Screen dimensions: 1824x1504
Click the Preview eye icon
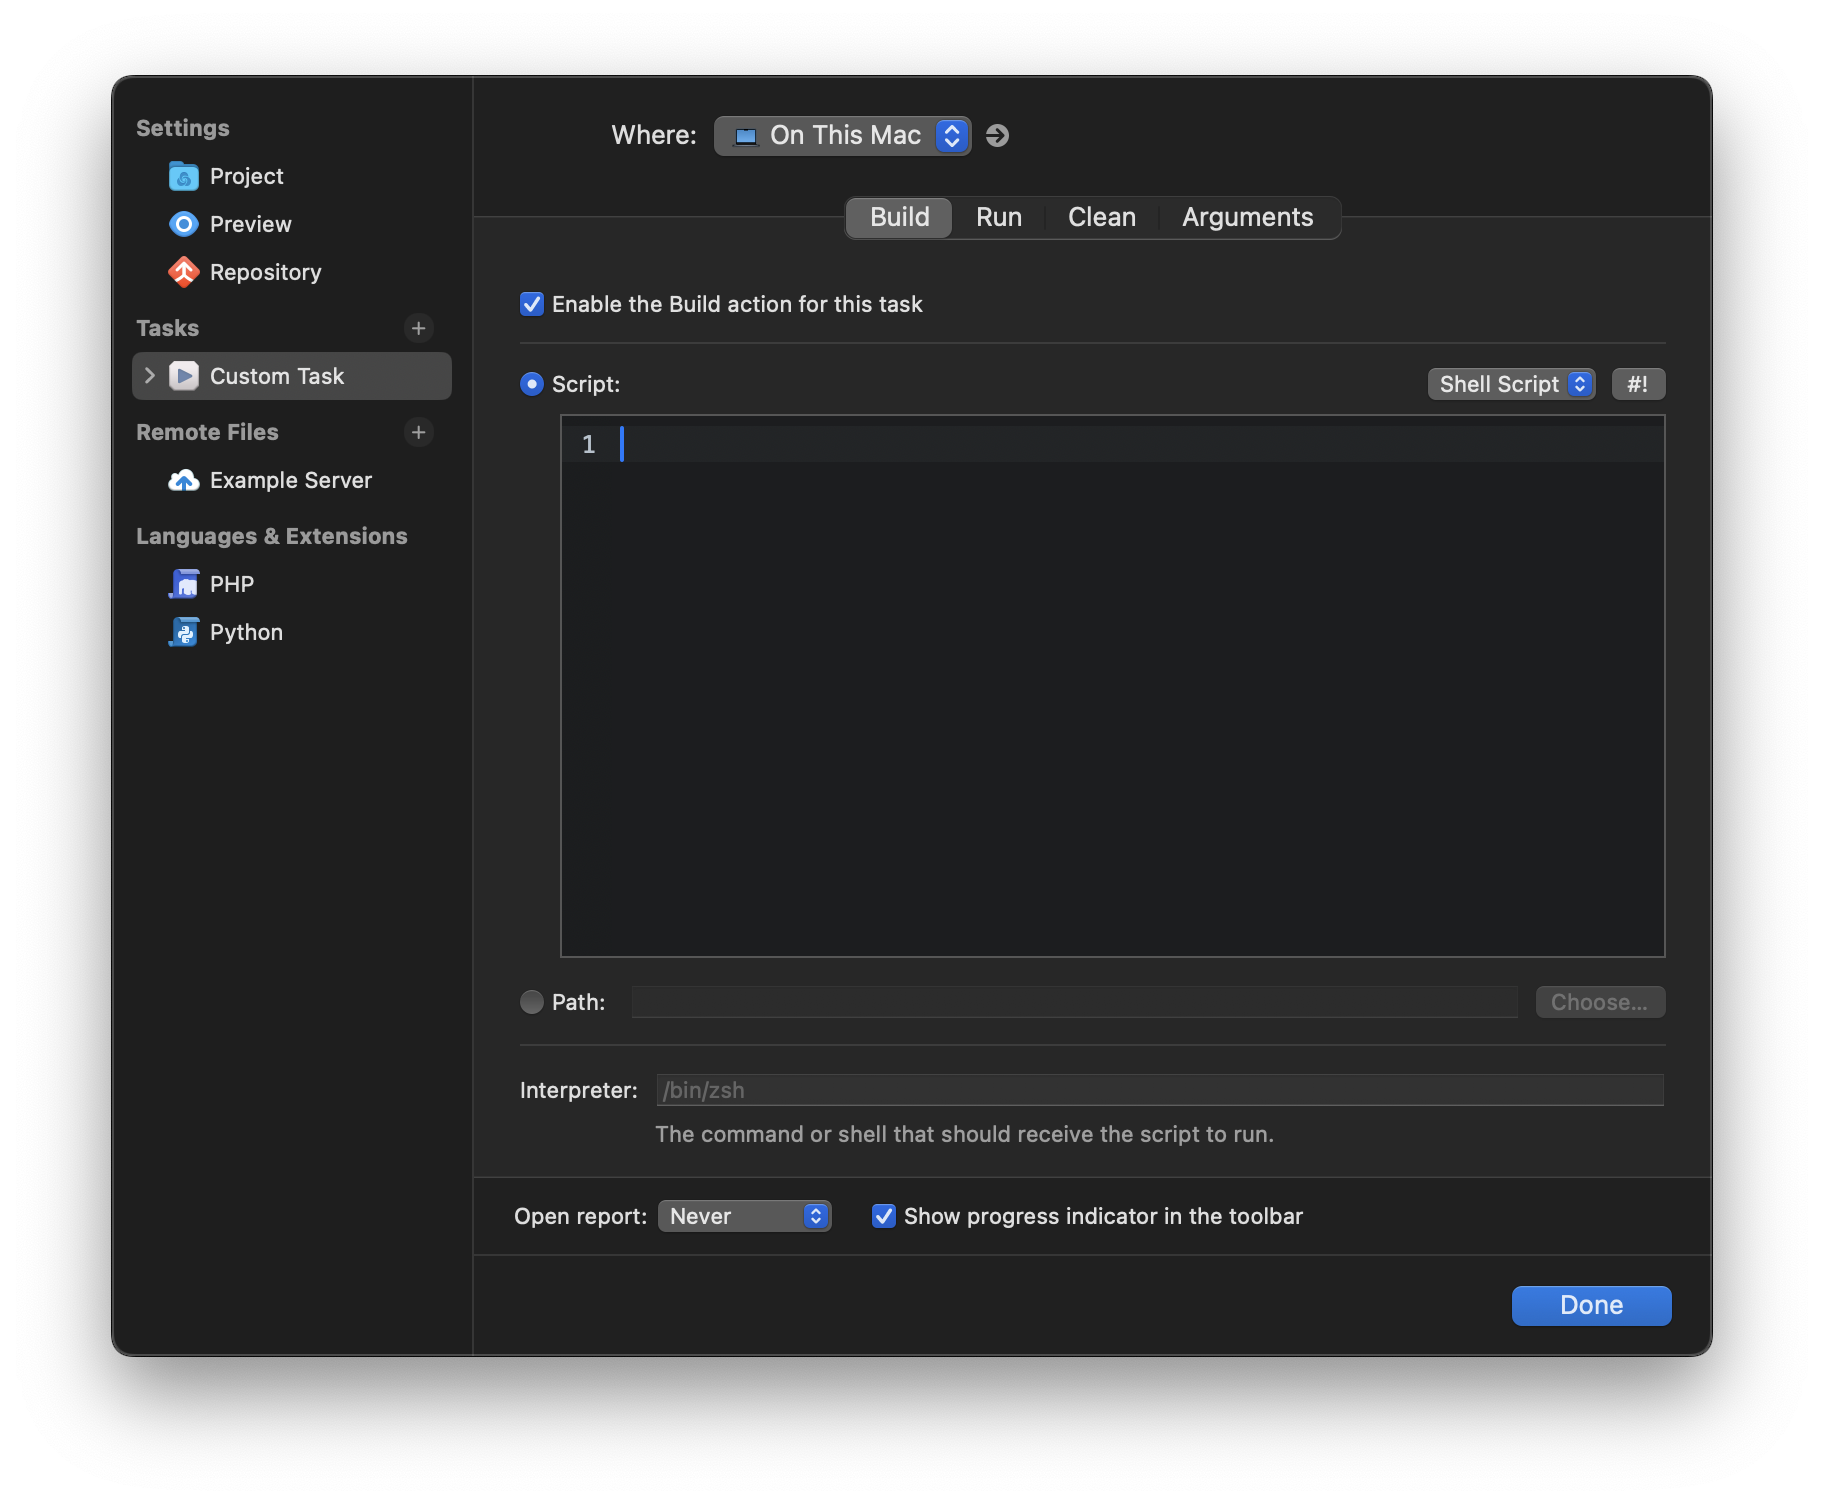pos(184,224)
